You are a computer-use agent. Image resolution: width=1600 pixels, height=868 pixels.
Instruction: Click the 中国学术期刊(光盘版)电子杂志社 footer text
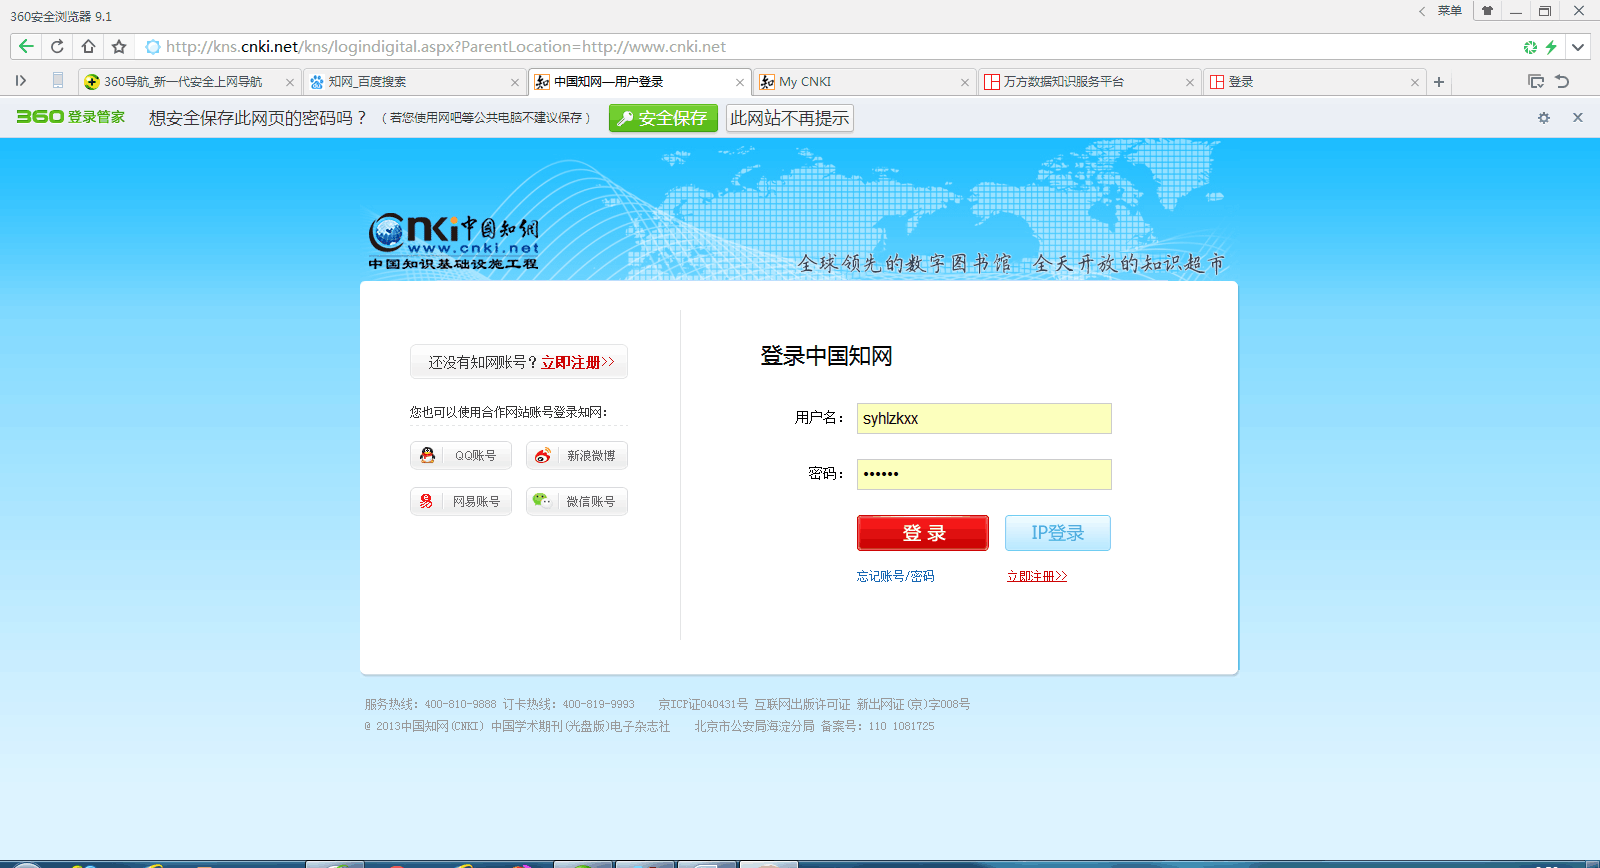pos(580,726)
